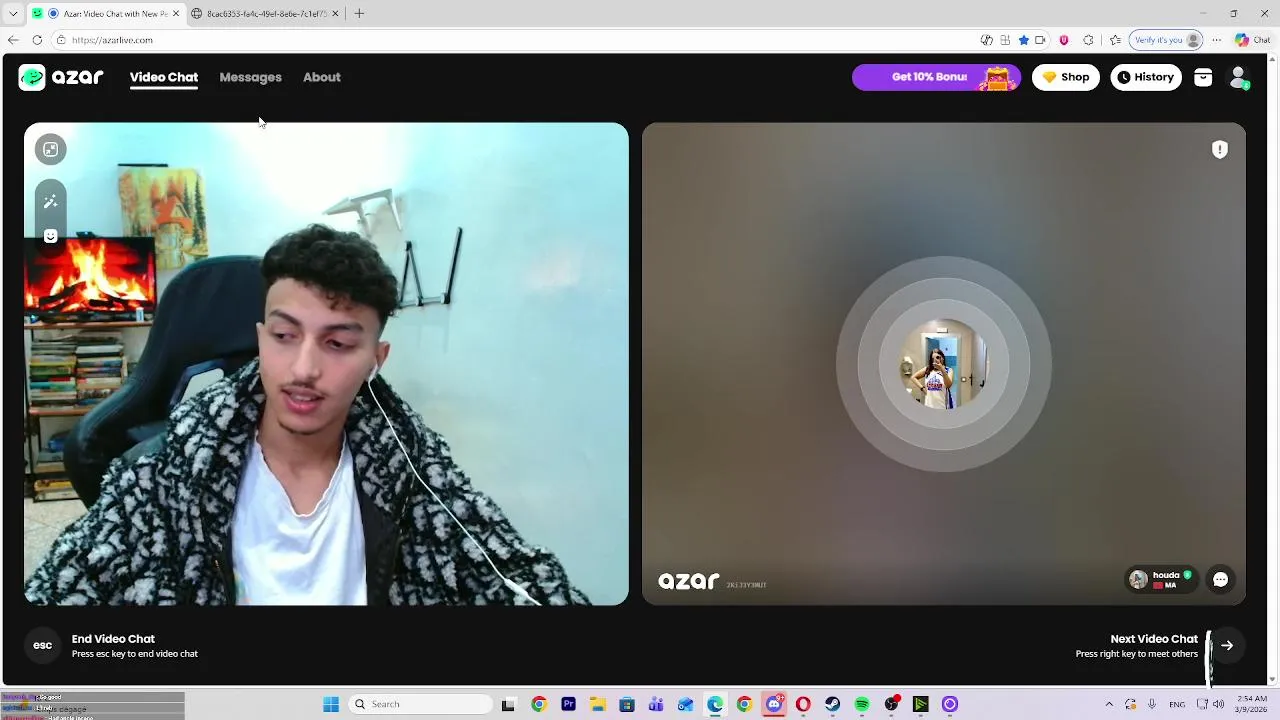Open the tab actions dropdown arrow
1280x720 pixels.
[x=13, y=14]
